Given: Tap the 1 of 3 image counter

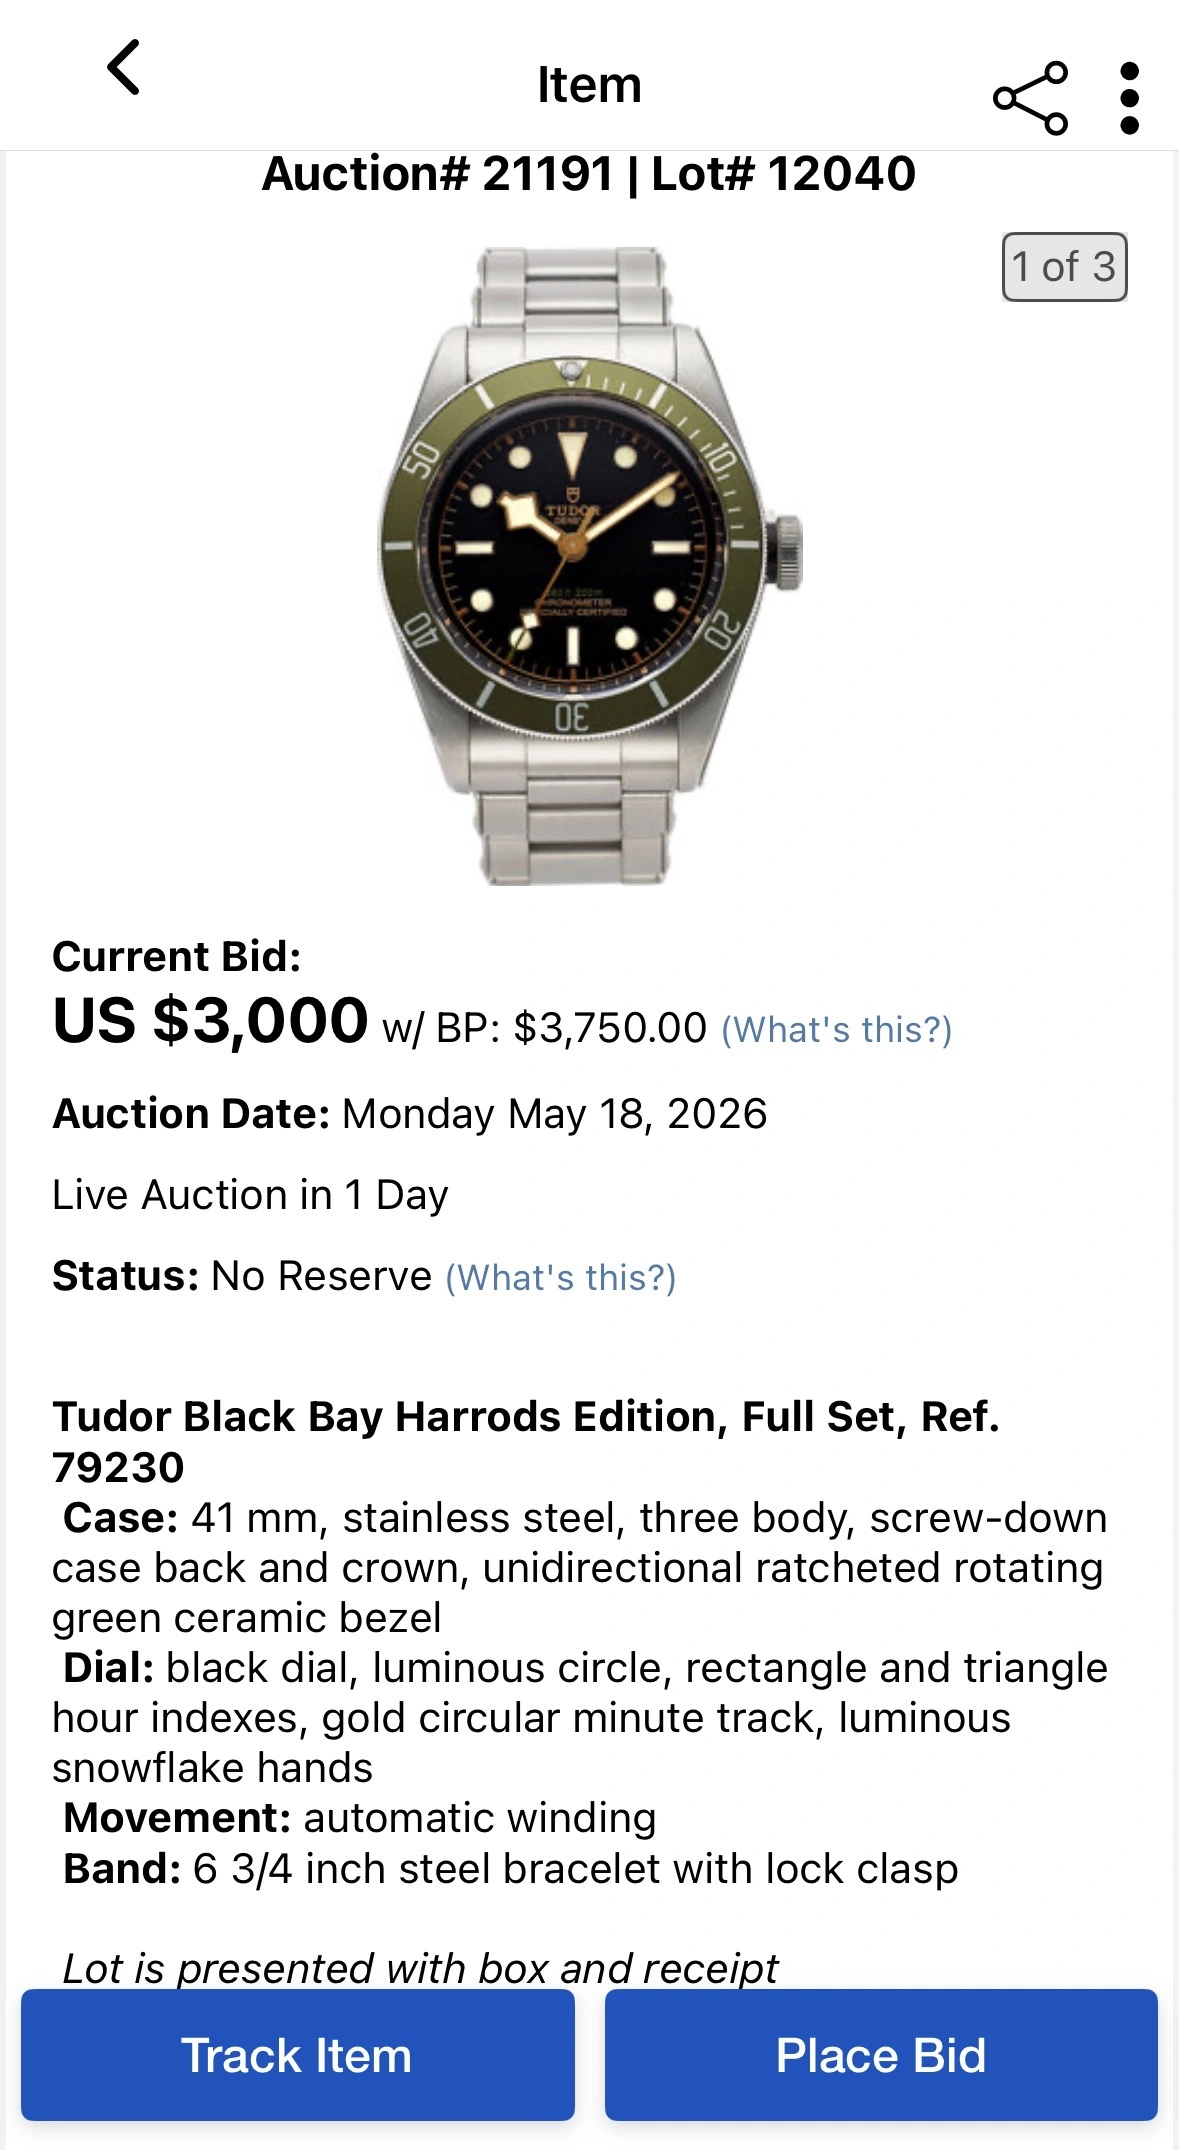Looking at the screenshot, I should point(1064,267).
